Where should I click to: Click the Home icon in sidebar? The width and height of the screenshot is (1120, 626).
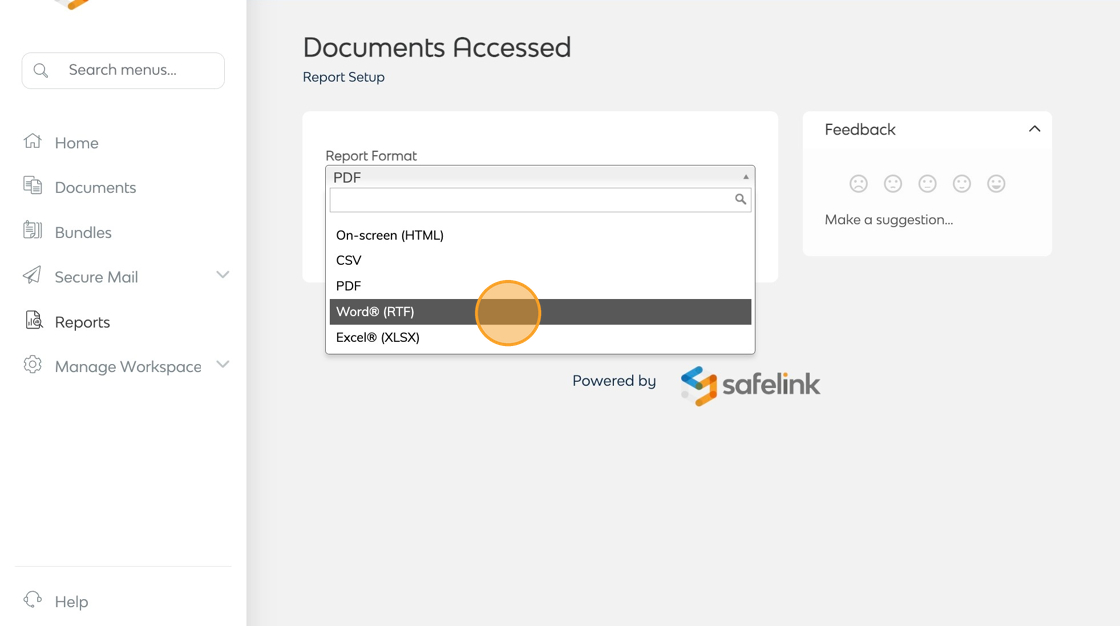[x=33, y=141]
